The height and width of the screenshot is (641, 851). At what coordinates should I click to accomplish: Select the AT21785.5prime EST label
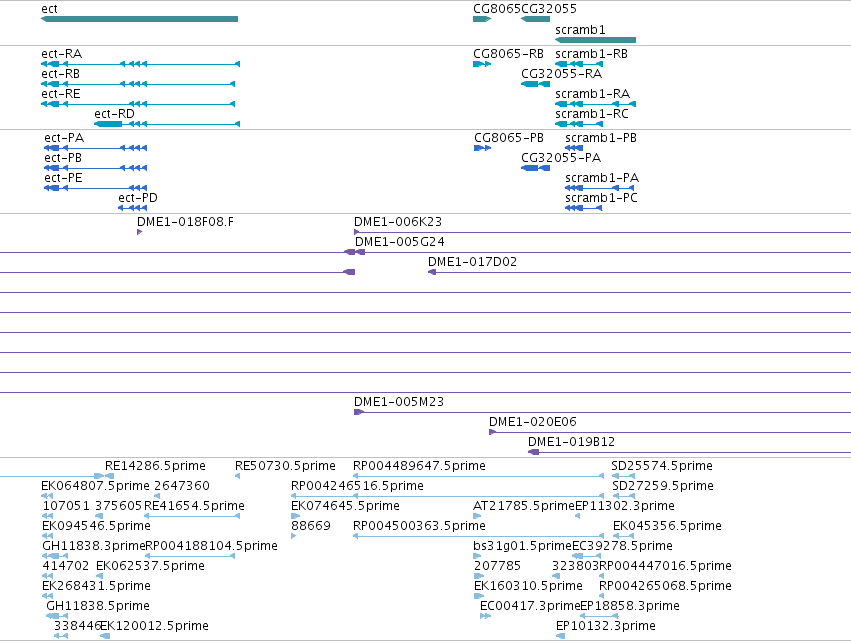524,506
